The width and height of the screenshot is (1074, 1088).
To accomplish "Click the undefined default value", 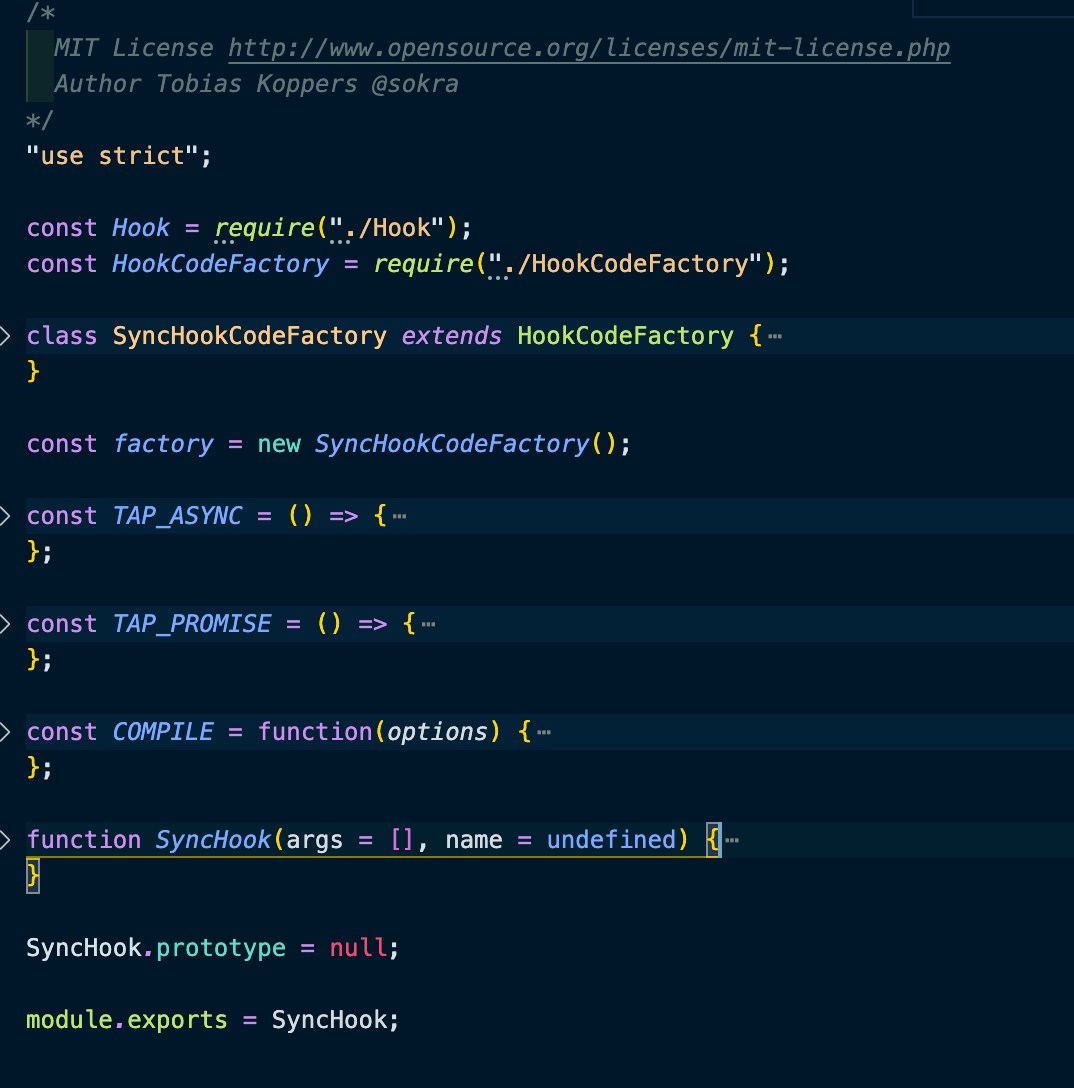I will (x=611, y=840).
